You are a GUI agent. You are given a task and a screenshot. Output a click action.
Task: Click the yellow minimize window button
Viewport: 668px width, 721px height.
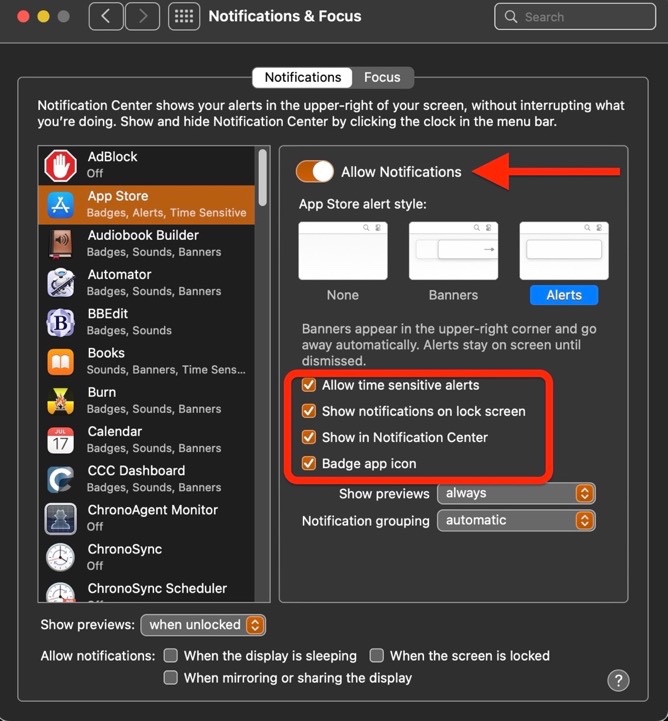click(x=43, y=17)
